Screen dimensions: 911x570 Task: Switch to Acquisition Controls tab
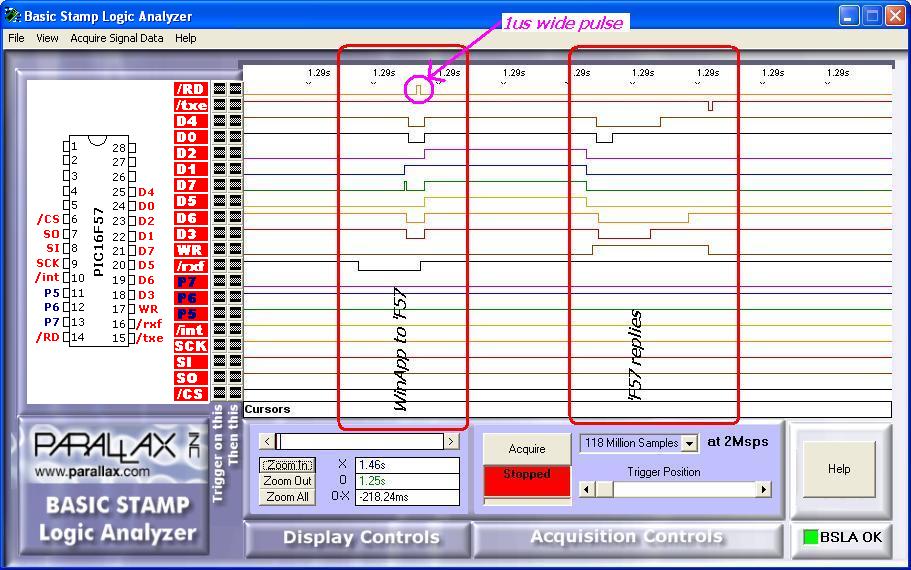point(627,537)
